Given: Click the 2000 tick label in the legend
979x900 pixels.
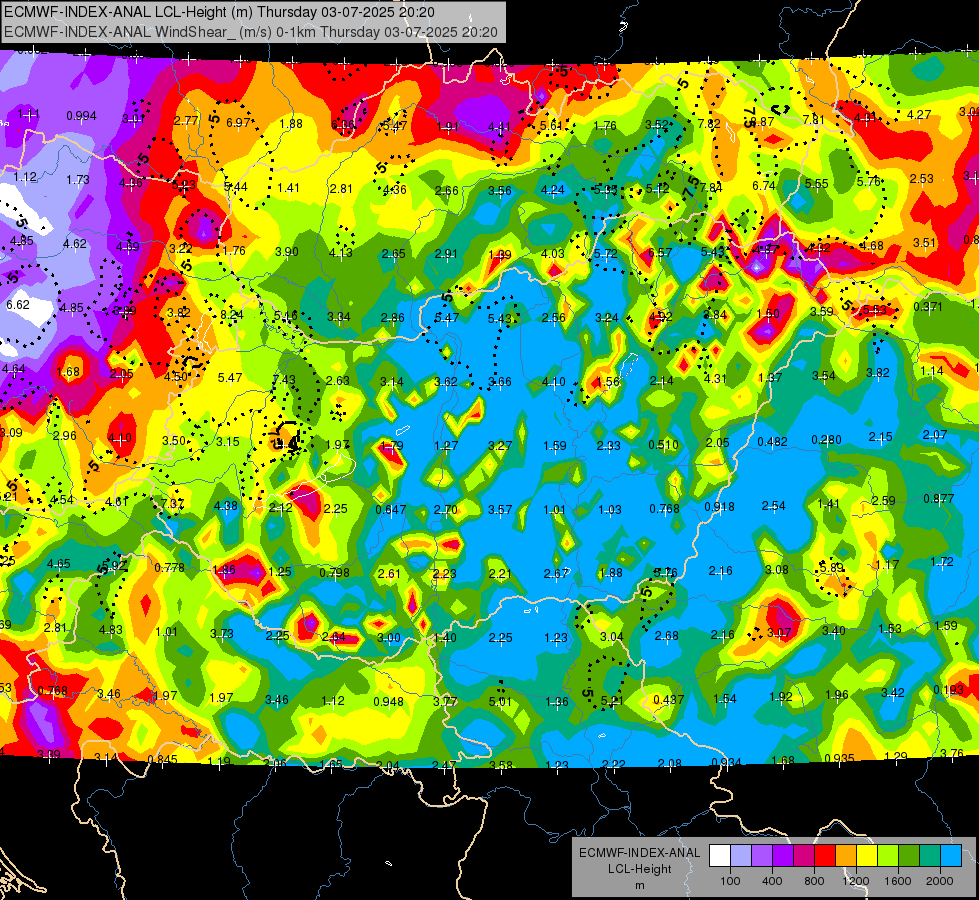Looking at the screenshot, I should pyautogui.click(x=940, y=881).
